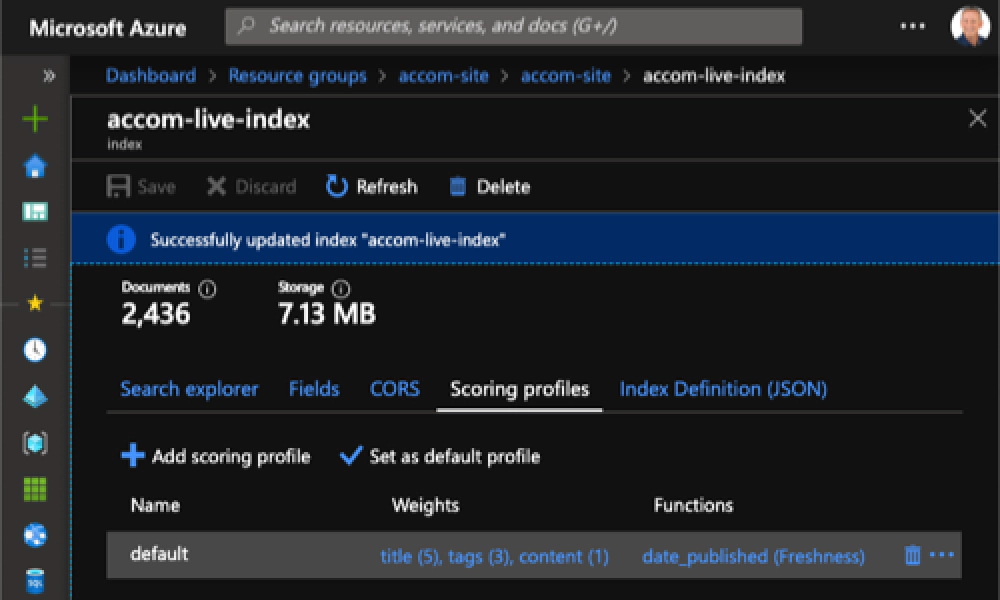
Task: Open the More actions ellipsis in the top bar
Action: [912, 26]
